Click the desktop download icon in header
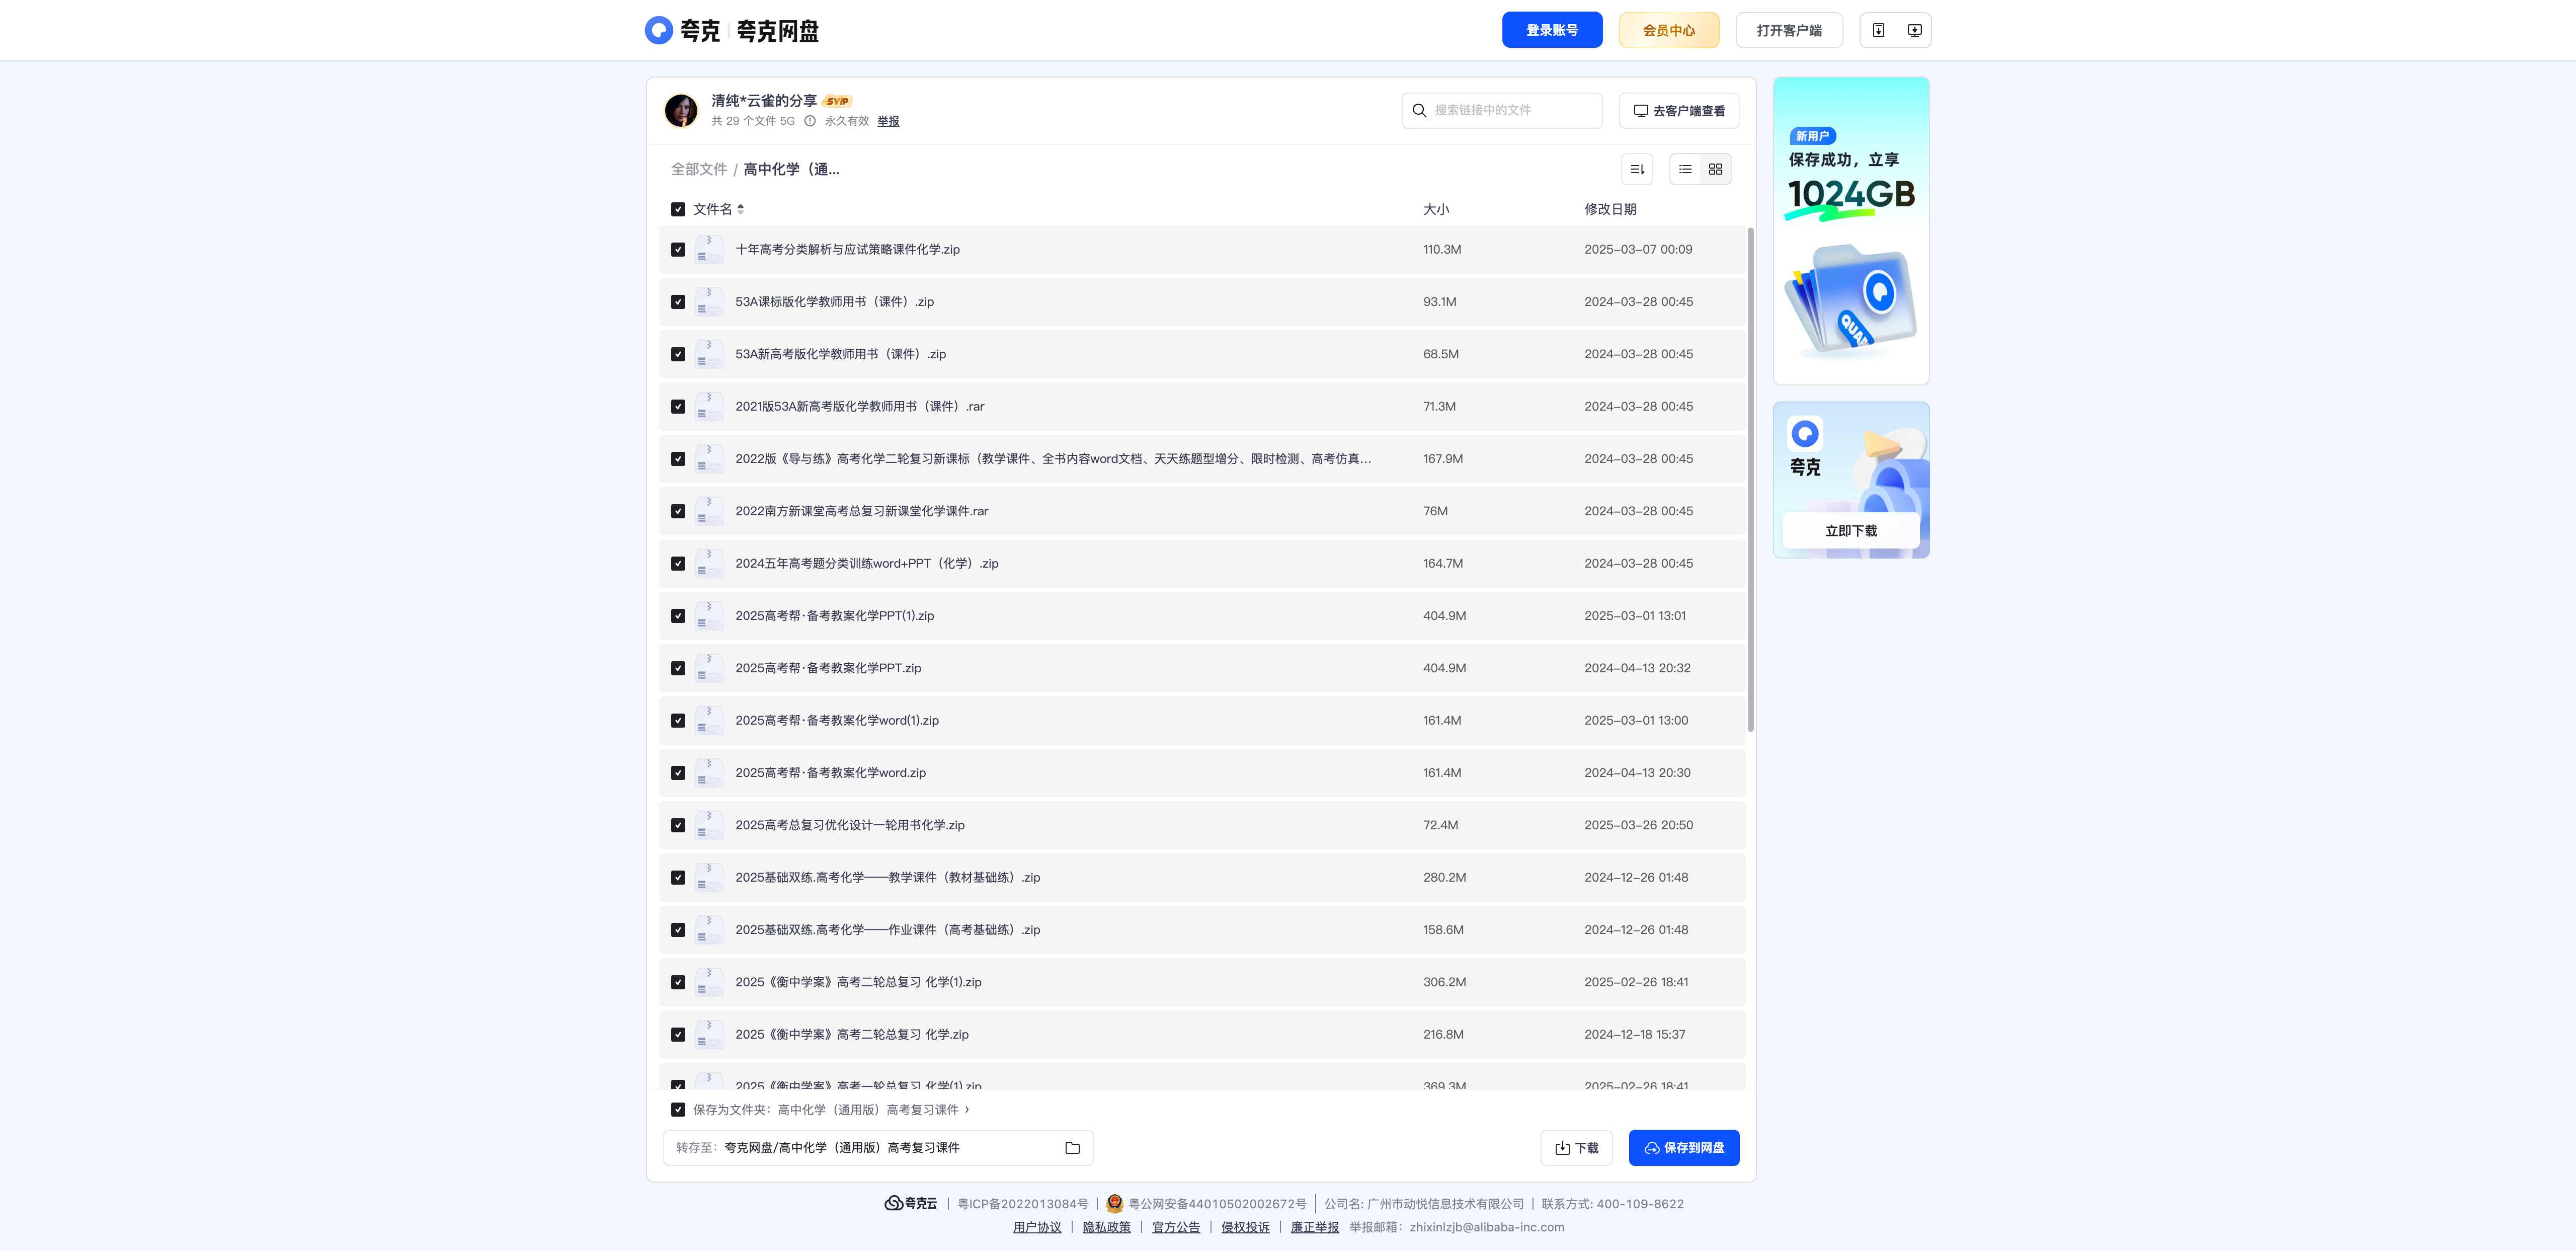This screenshot has height=1251, width=2576. click(1914, 30)
